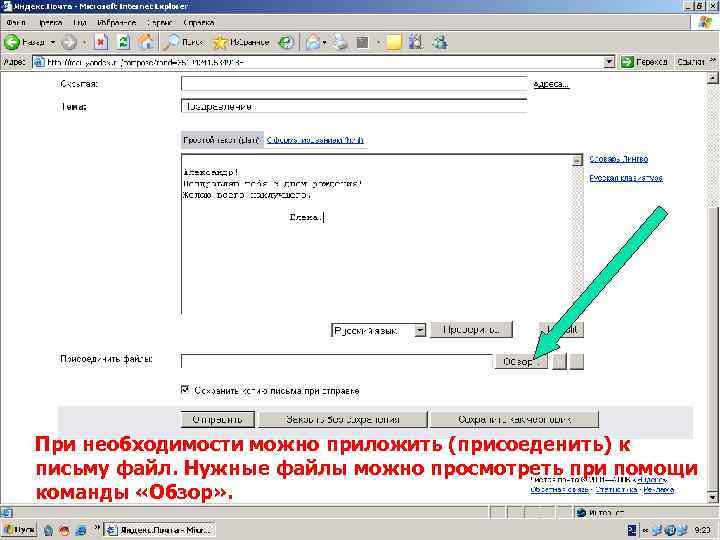
Task: Expand the address bar history dropdown
Action: pyautogui.click(x=609, y=62)
